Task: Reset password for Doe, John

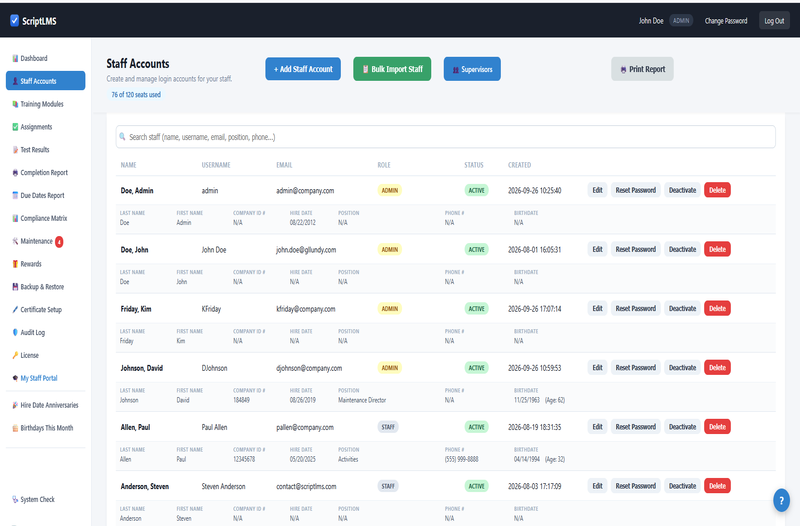Action: point(636,249)
